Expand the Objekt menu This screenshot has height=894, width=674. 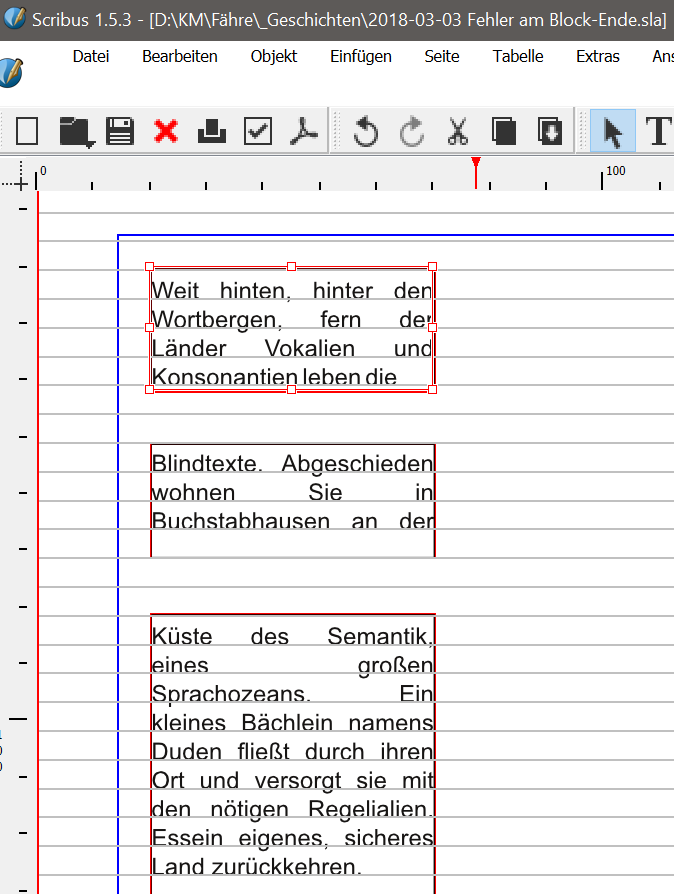[274, 57]
